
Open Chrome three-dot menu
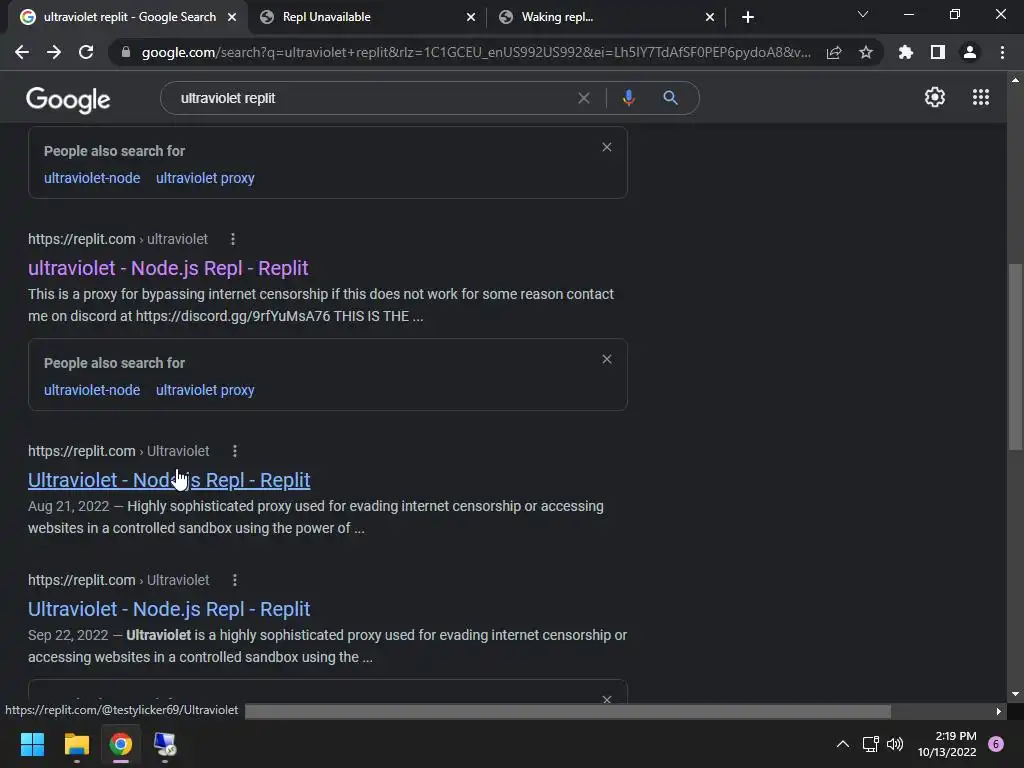[1002, 52]
